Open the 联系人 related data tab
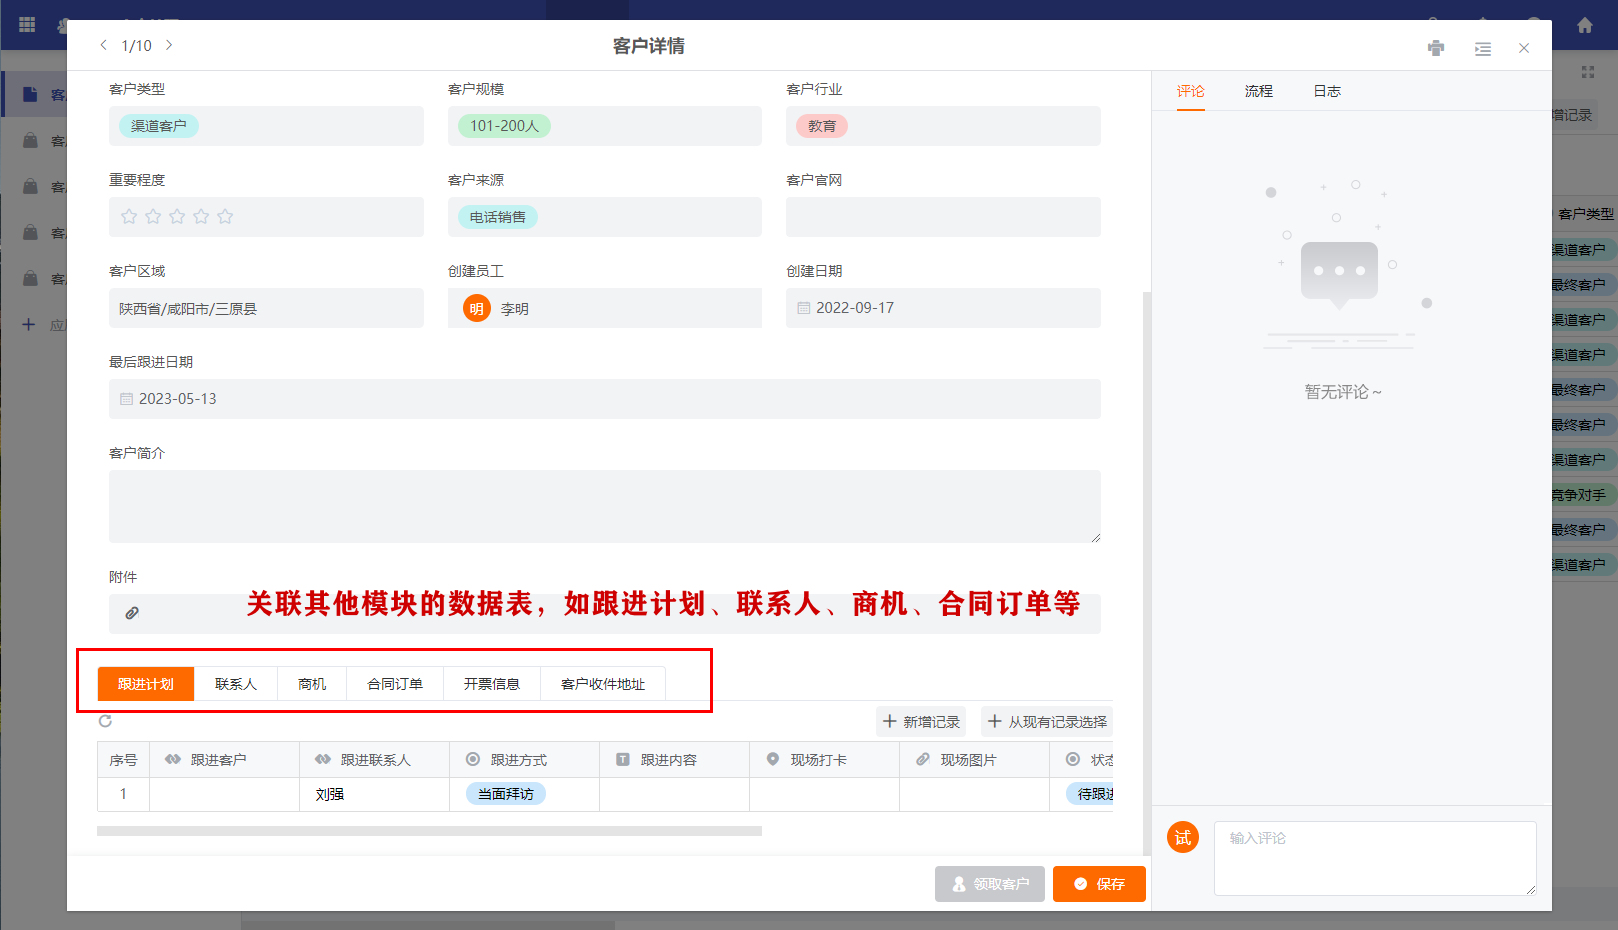The image size is (1618, 930). coord(235,683)
